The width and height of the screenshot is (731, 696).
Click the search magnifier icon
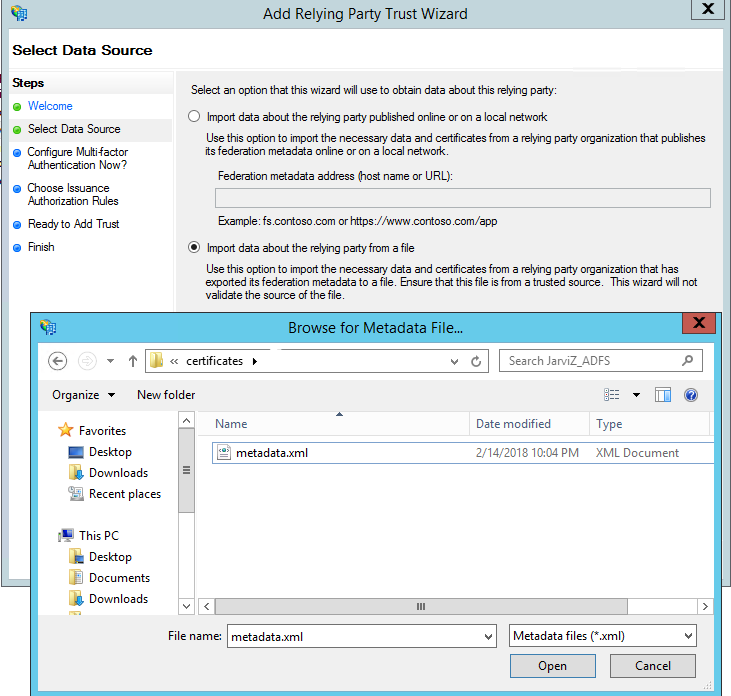(687, 360)
